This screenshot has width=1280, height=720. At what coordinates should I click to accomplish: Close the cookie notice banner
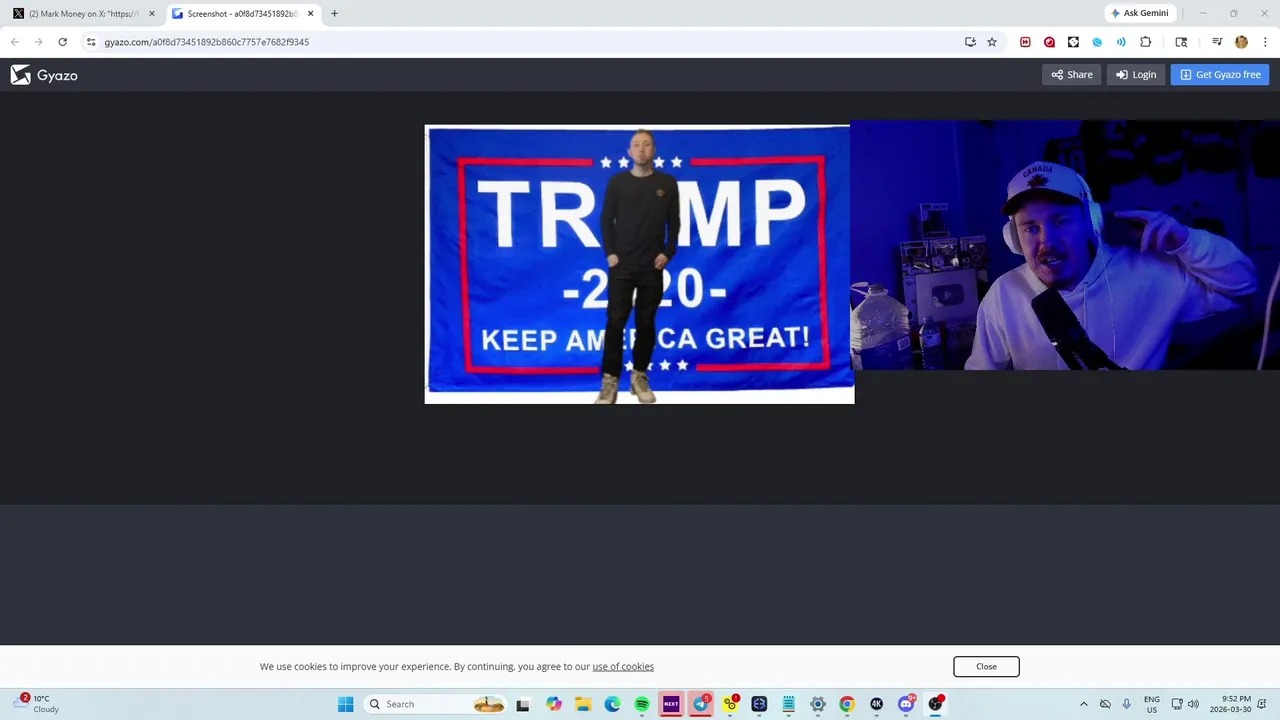[986, 667]
